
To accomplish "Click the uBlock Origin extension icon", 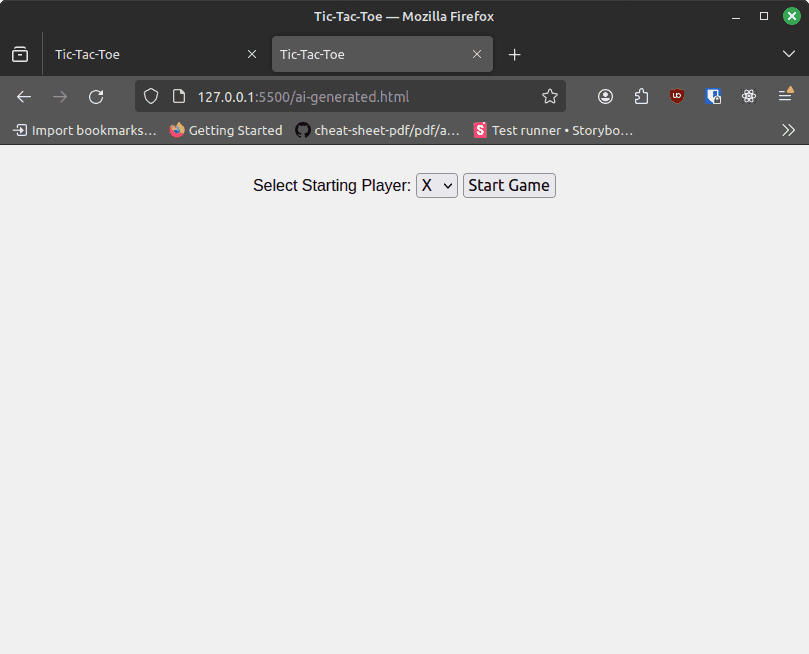I will (x=677, y=97).
